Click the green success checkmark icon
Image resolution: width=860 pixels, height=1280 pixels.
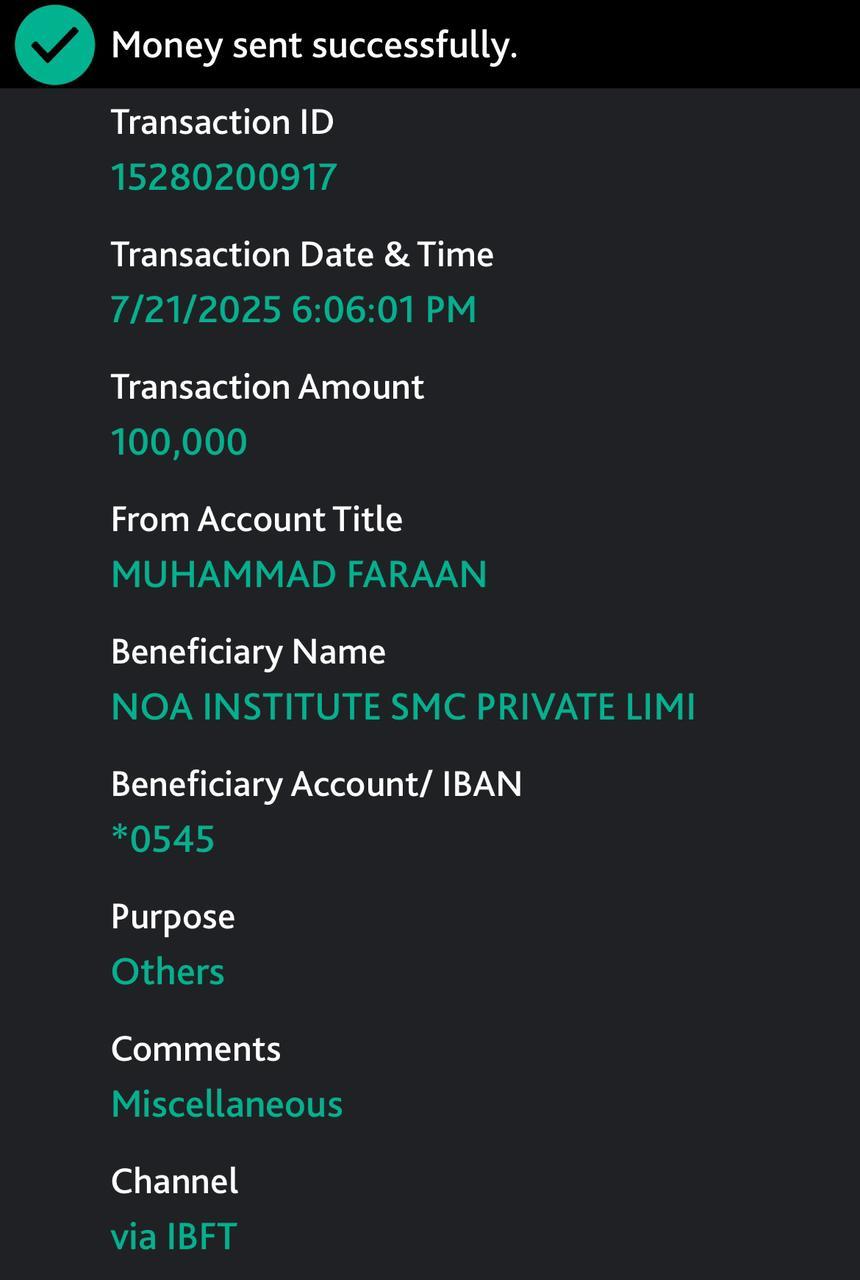coord(55,45)
